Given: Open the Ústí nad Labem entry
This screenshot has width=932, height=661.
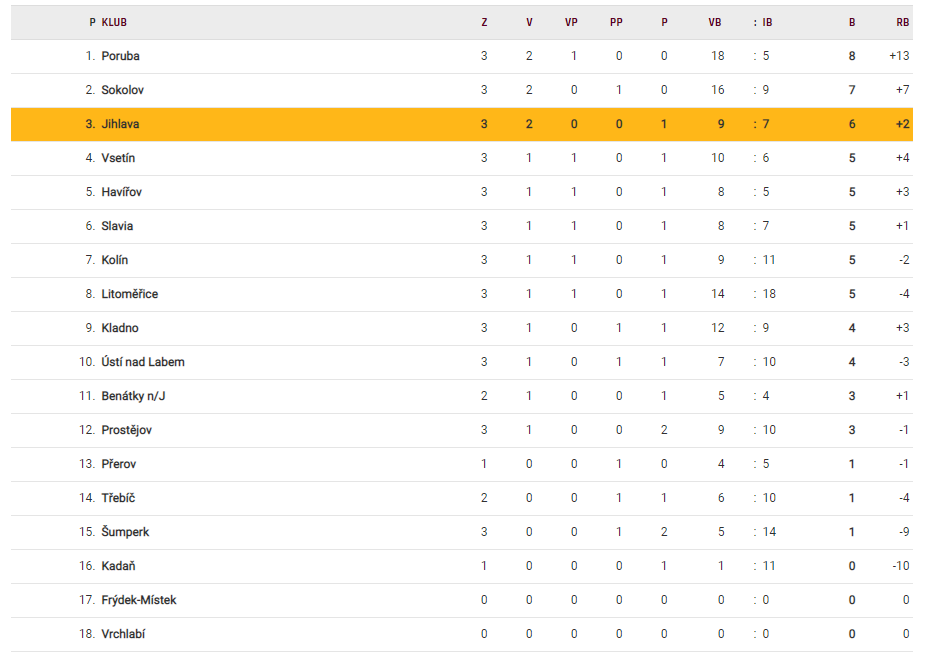Looking at the screenshot, I should coord(142,362).
